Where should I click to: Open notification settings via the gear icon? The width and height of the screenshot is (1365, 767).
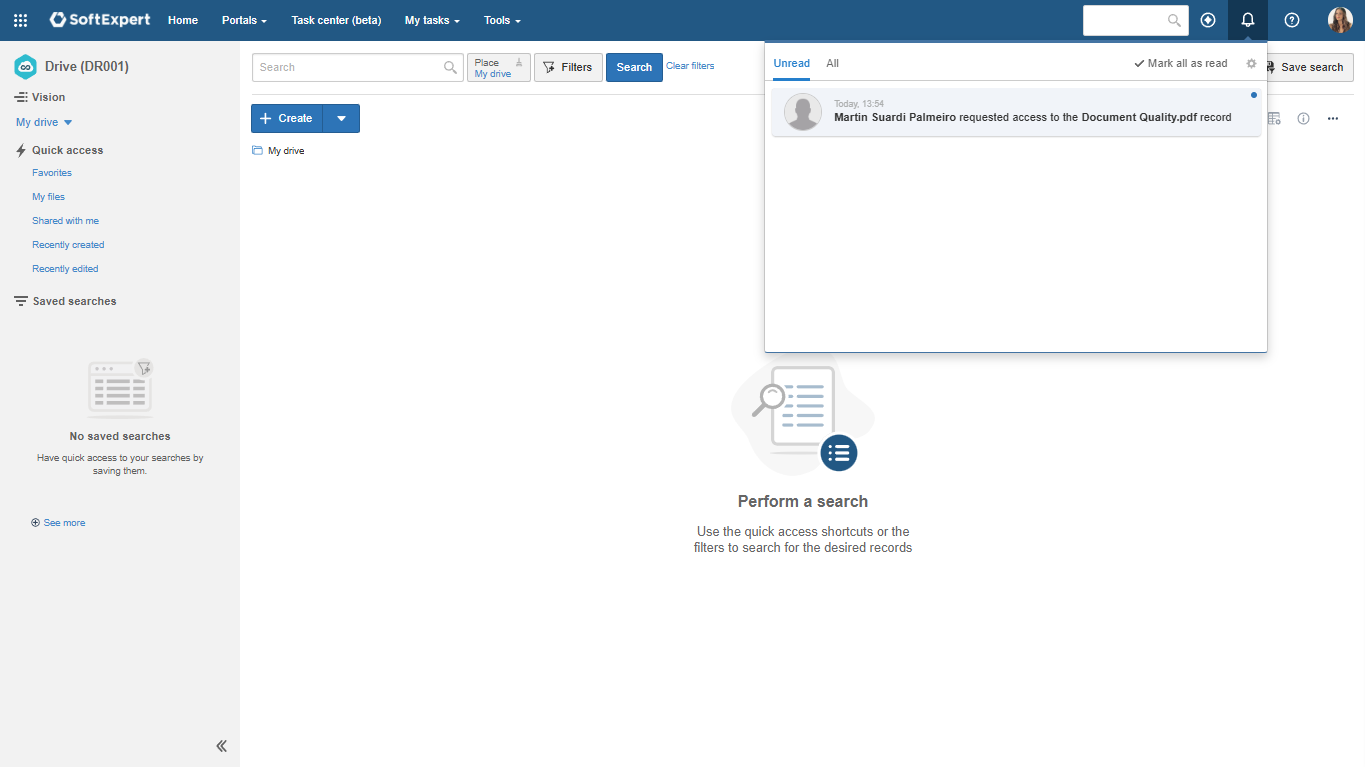tap(1251, 63)
